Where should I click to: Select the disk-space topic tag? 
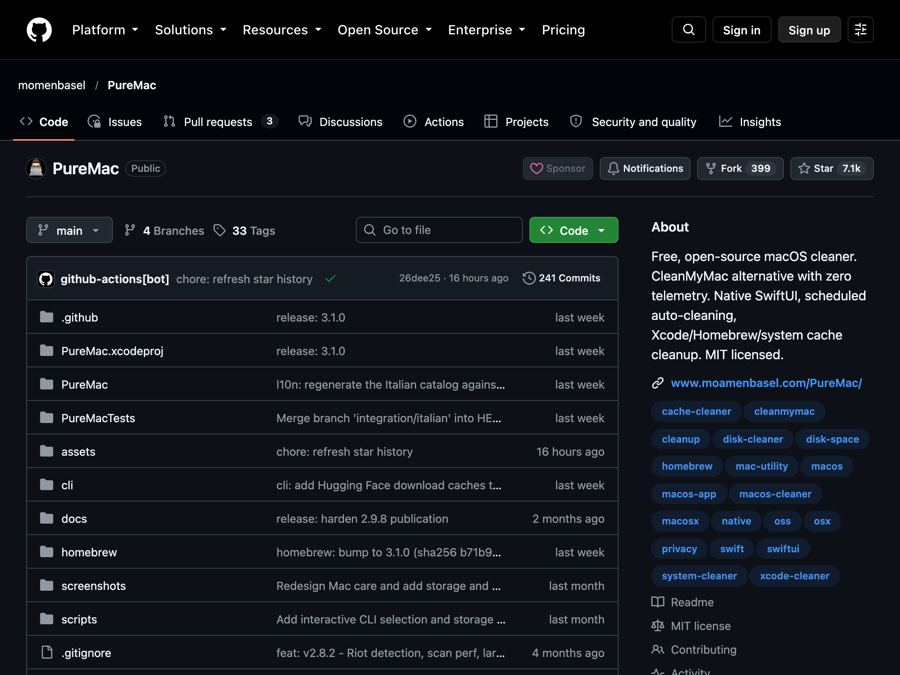tap(832, 439)
